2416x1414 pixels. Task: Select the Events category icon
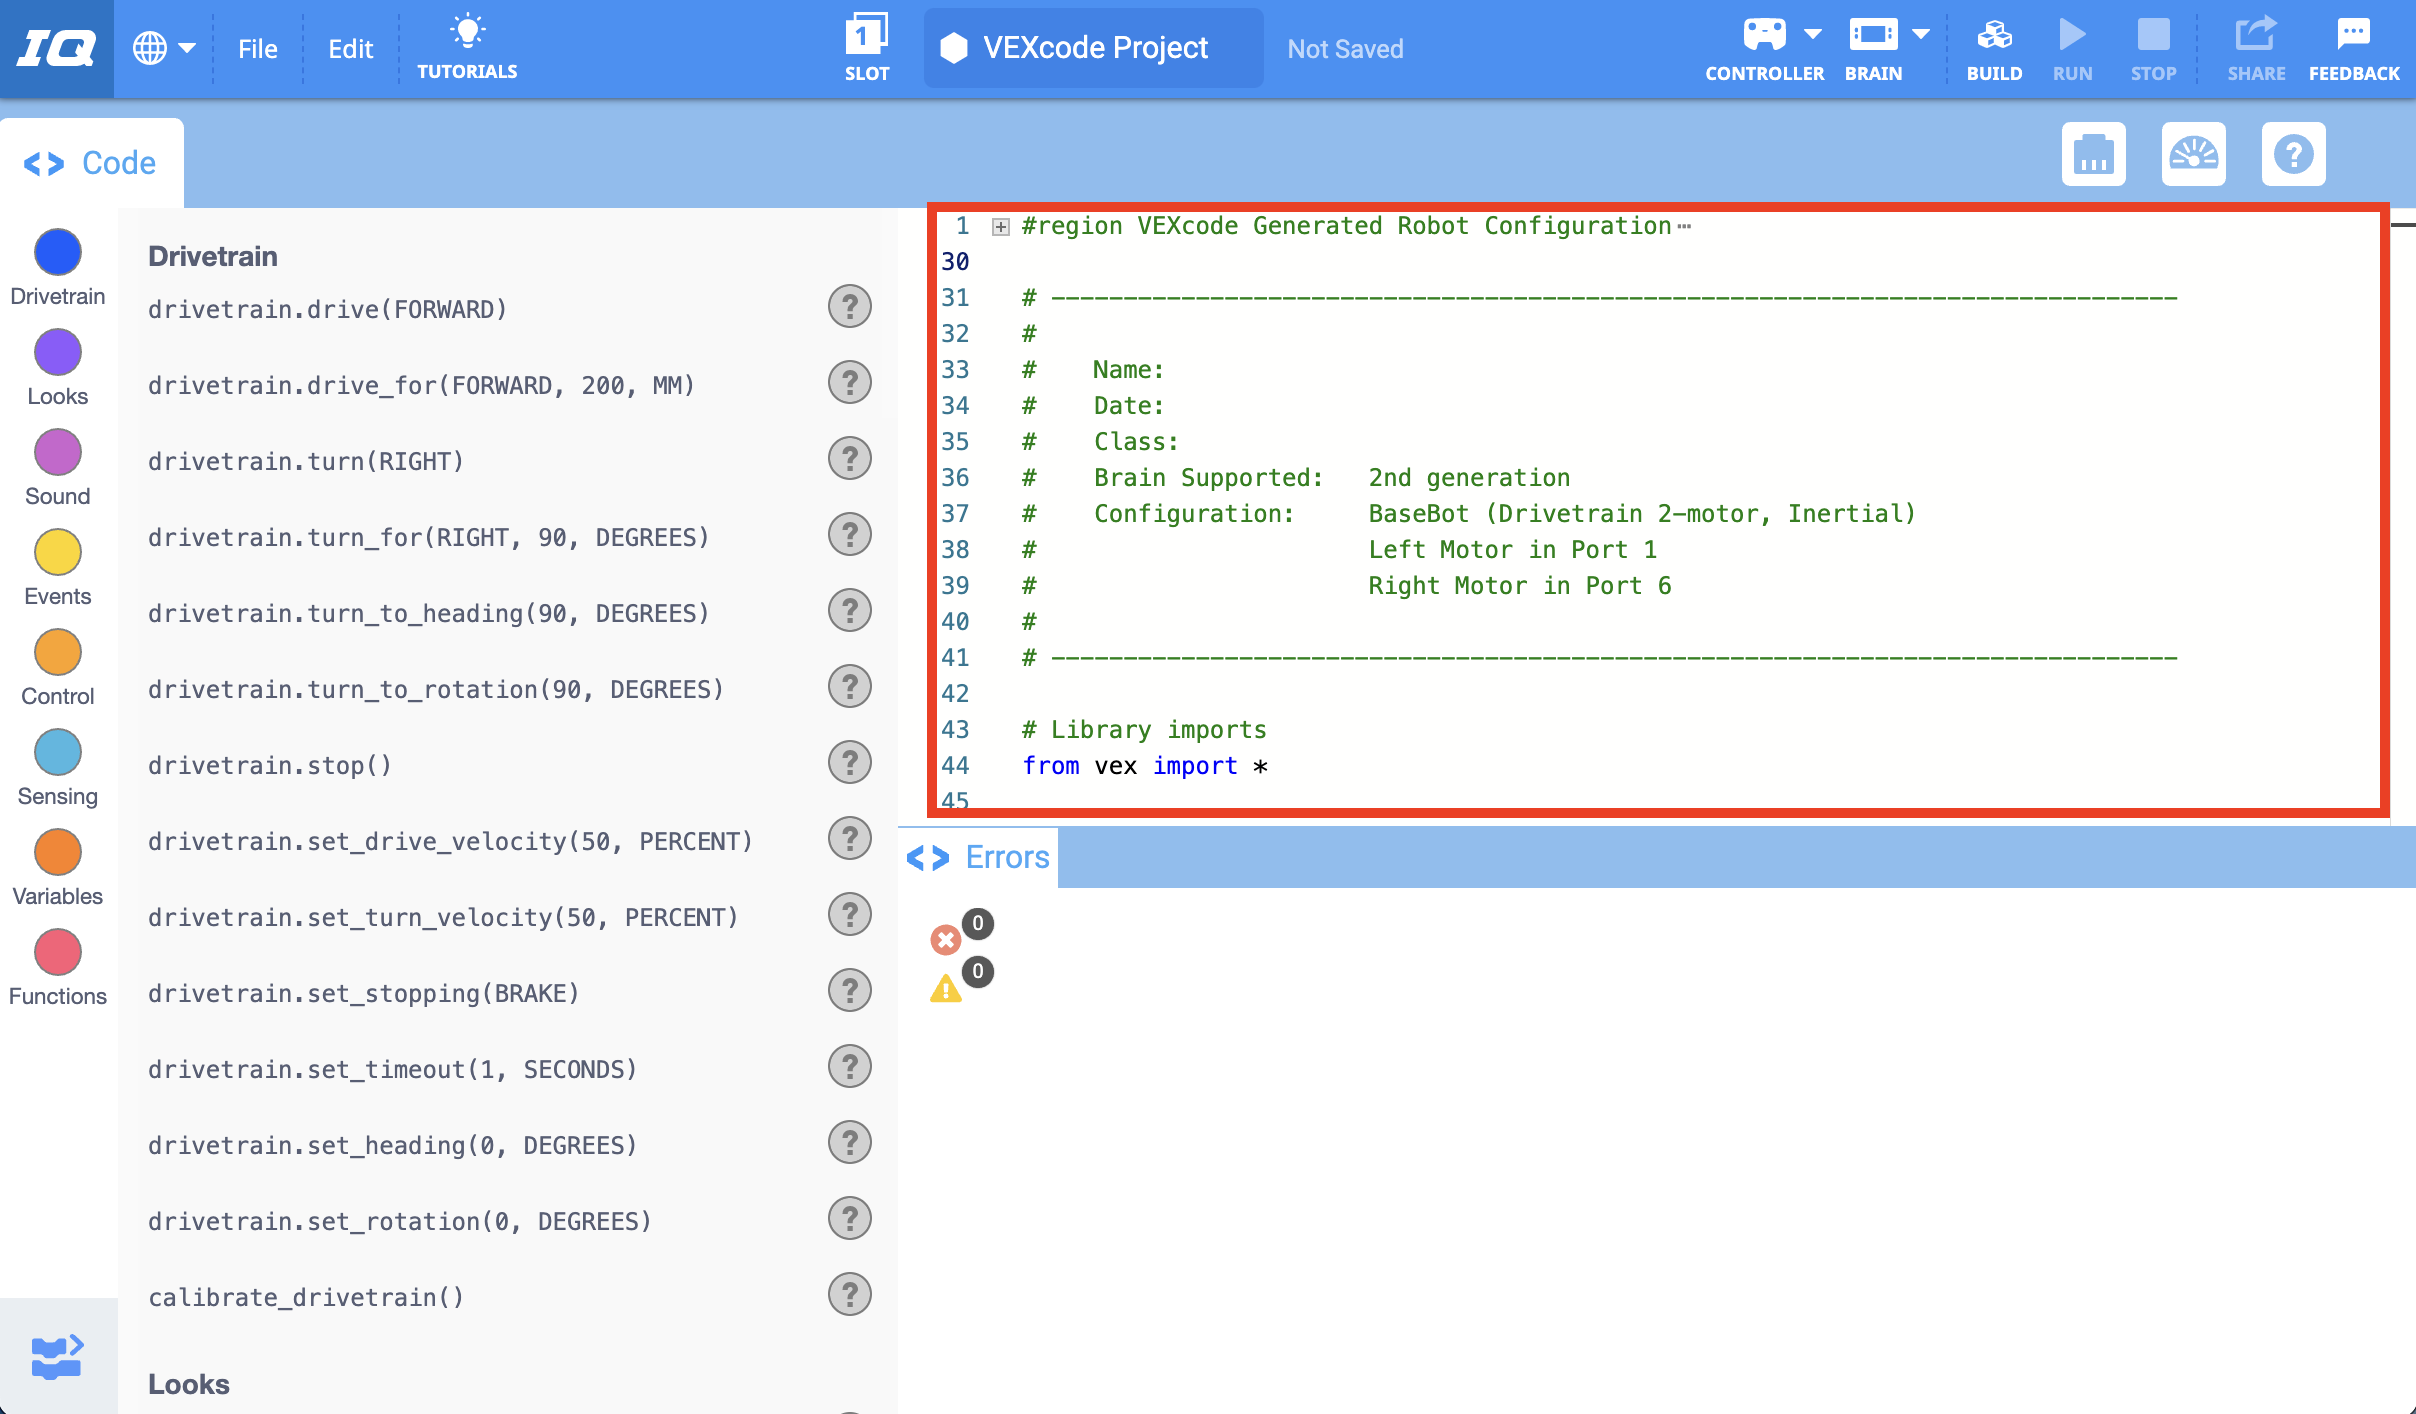point(57,552)
